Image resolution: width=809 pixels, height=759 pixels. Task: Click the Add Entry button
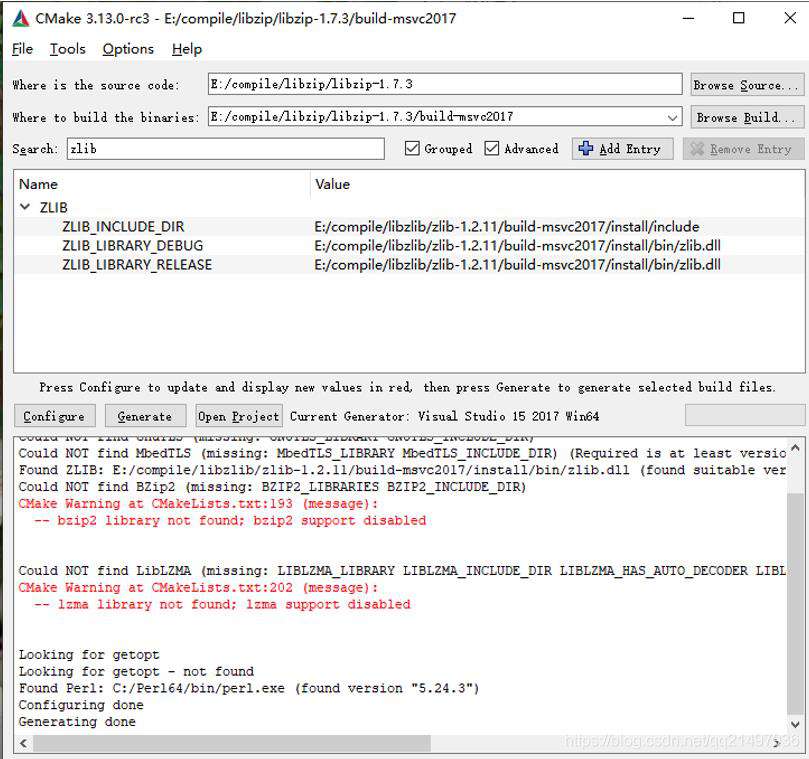tap(622, 149)
